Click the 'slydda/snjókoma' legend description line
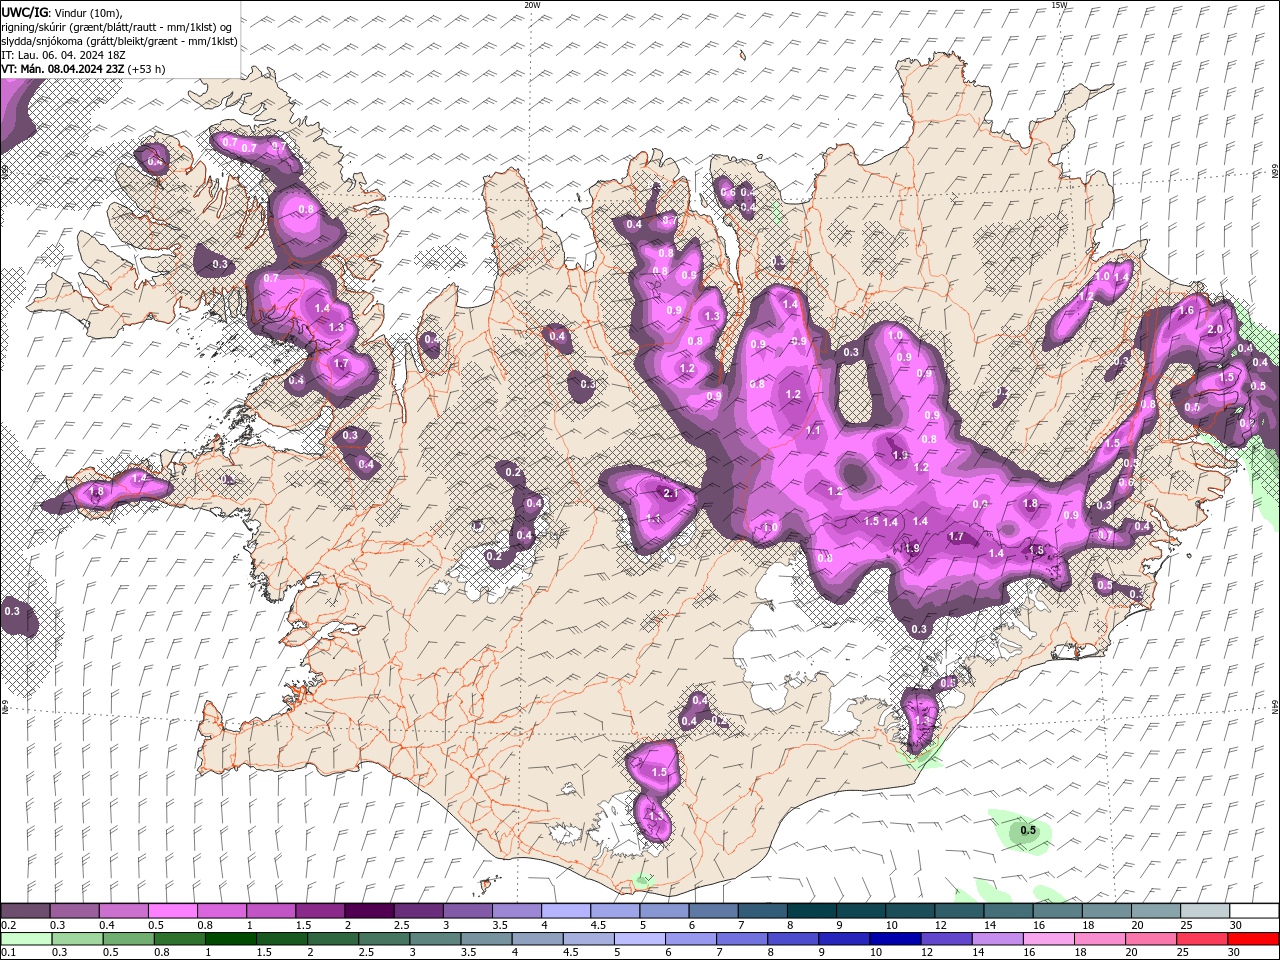The height and width of the screenshot is (960, 1280). pos(119,41)
